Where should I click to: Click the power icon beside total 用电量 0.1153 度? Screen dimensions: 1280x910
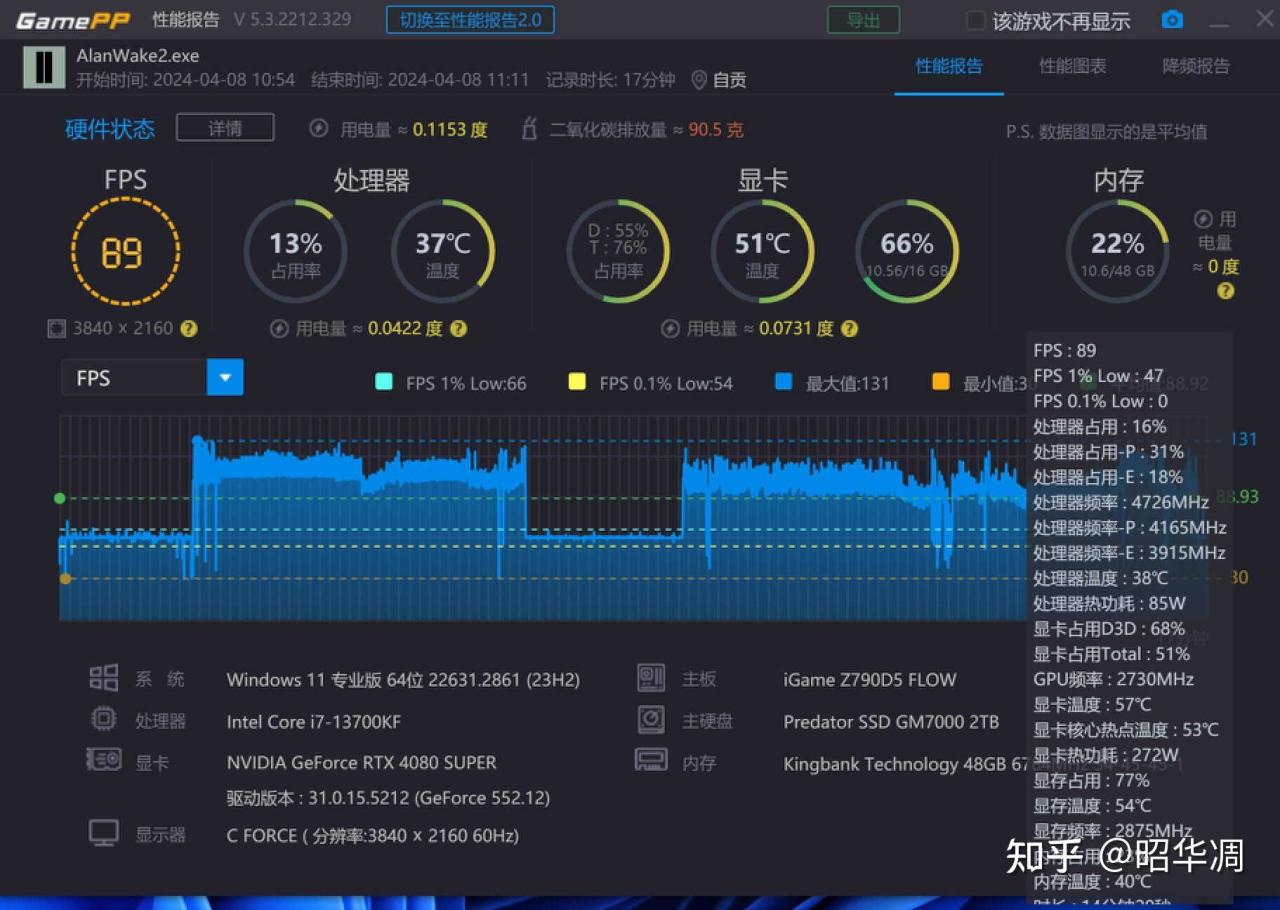[x=319, y=129]
